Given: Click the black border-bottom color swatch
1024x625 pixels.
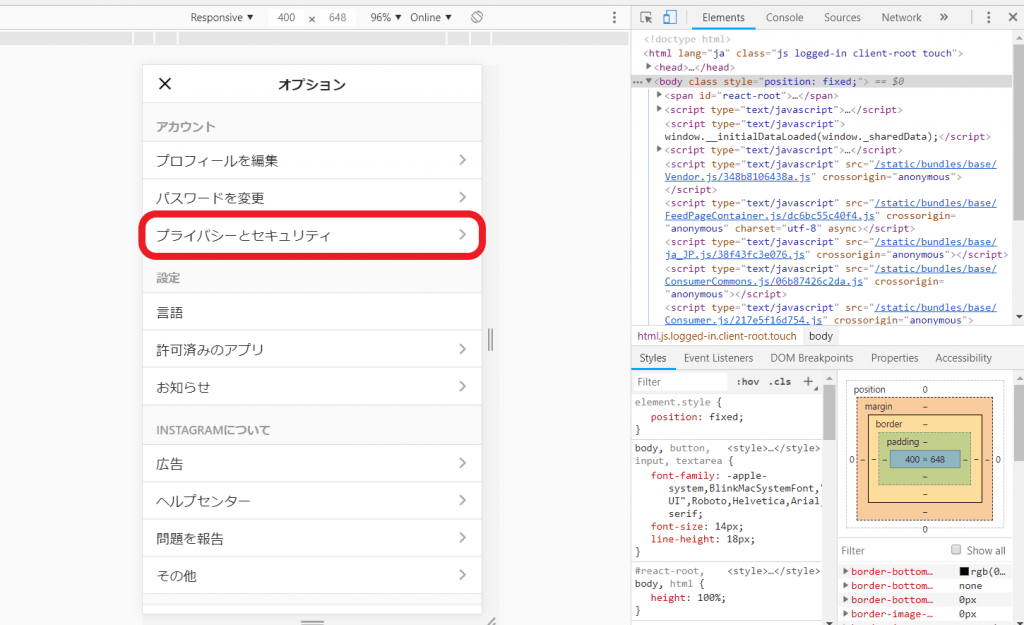Looking at the screenshot, I should [964, 571].
